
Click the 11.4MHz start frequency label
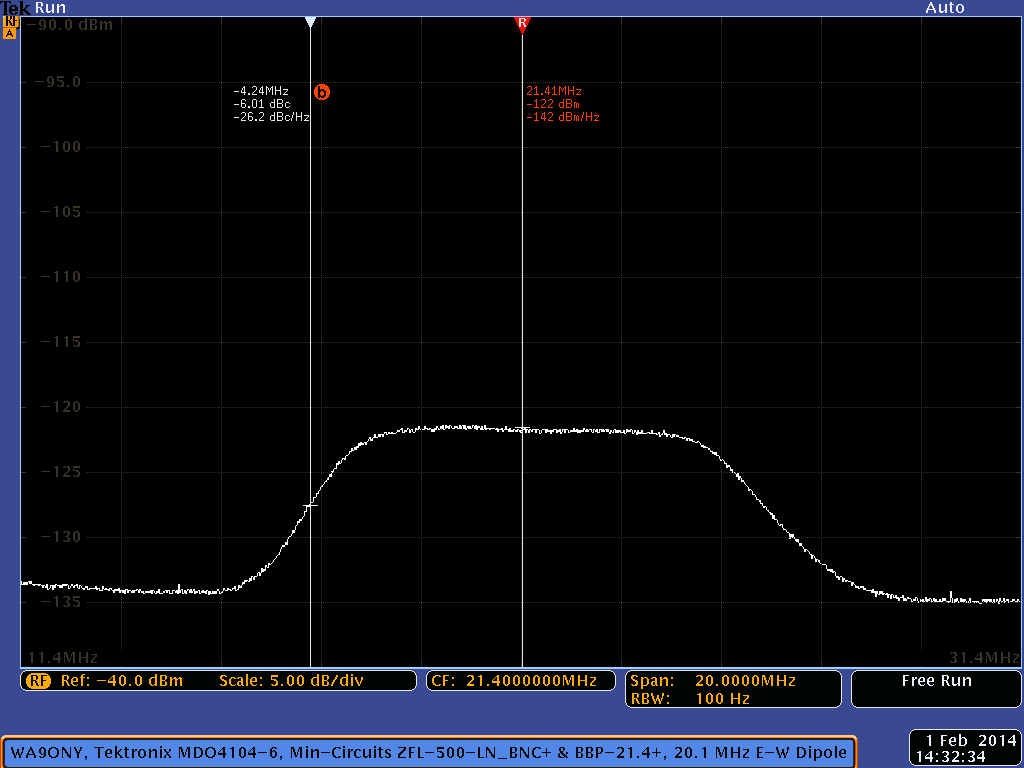62,657
